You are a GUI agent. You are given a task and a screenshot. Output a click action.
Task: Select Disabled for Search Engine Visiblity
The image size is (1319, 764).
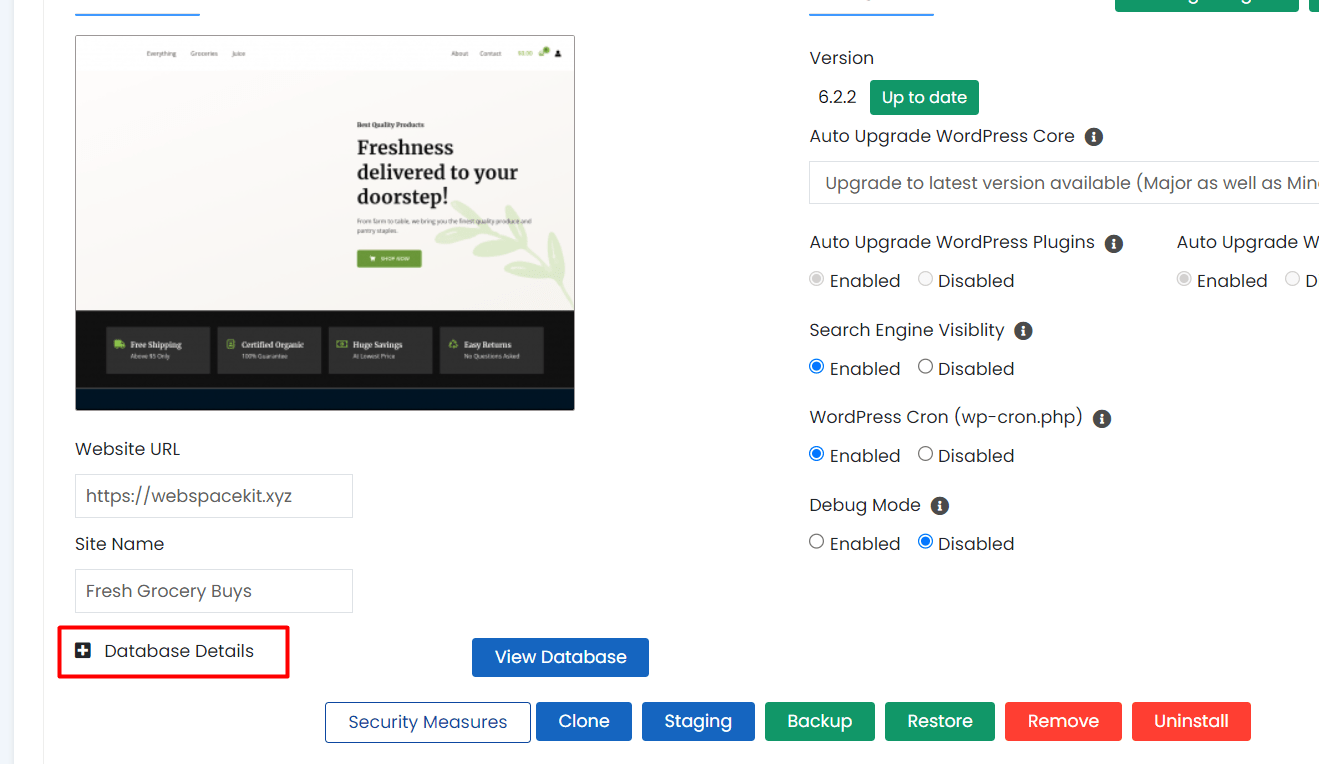coord(926,367)
